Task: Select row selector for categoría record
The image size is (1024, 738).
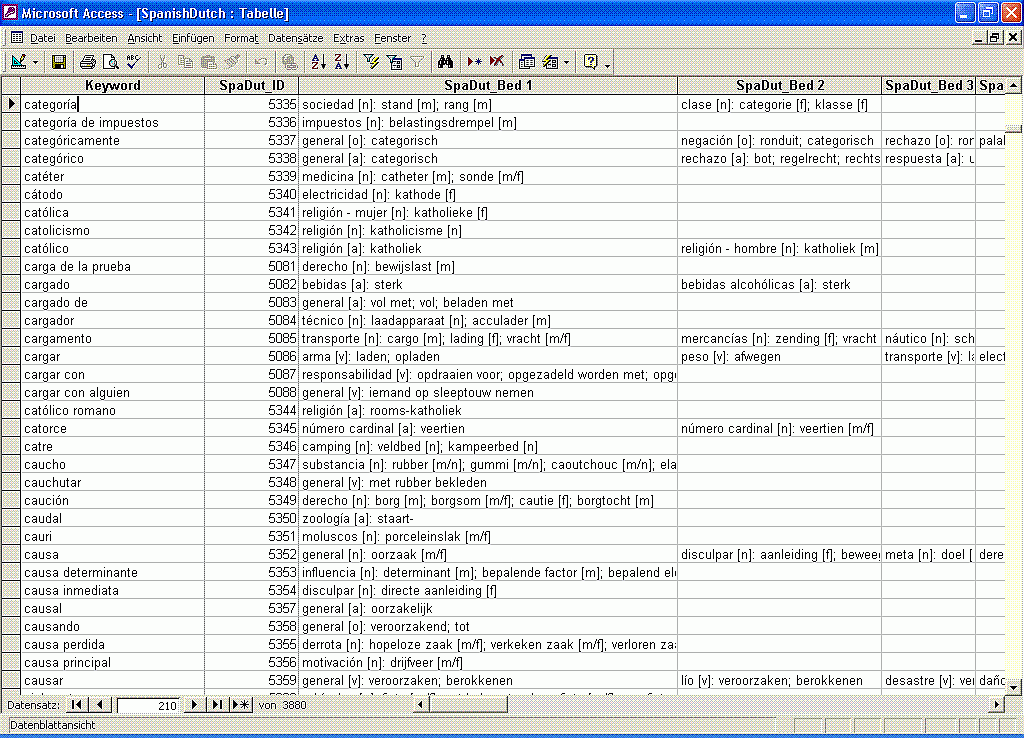Action: [11, 104]
